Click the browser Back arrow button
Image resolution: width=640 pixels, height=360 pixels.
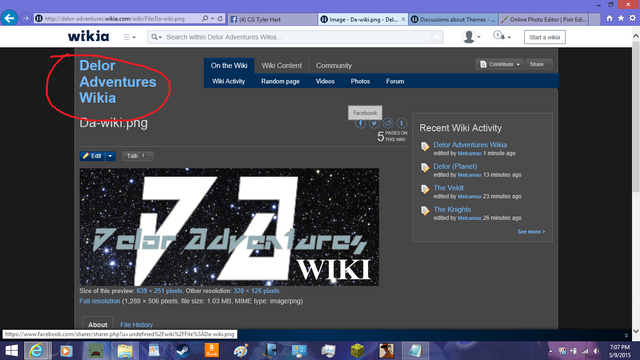[9, 18]
